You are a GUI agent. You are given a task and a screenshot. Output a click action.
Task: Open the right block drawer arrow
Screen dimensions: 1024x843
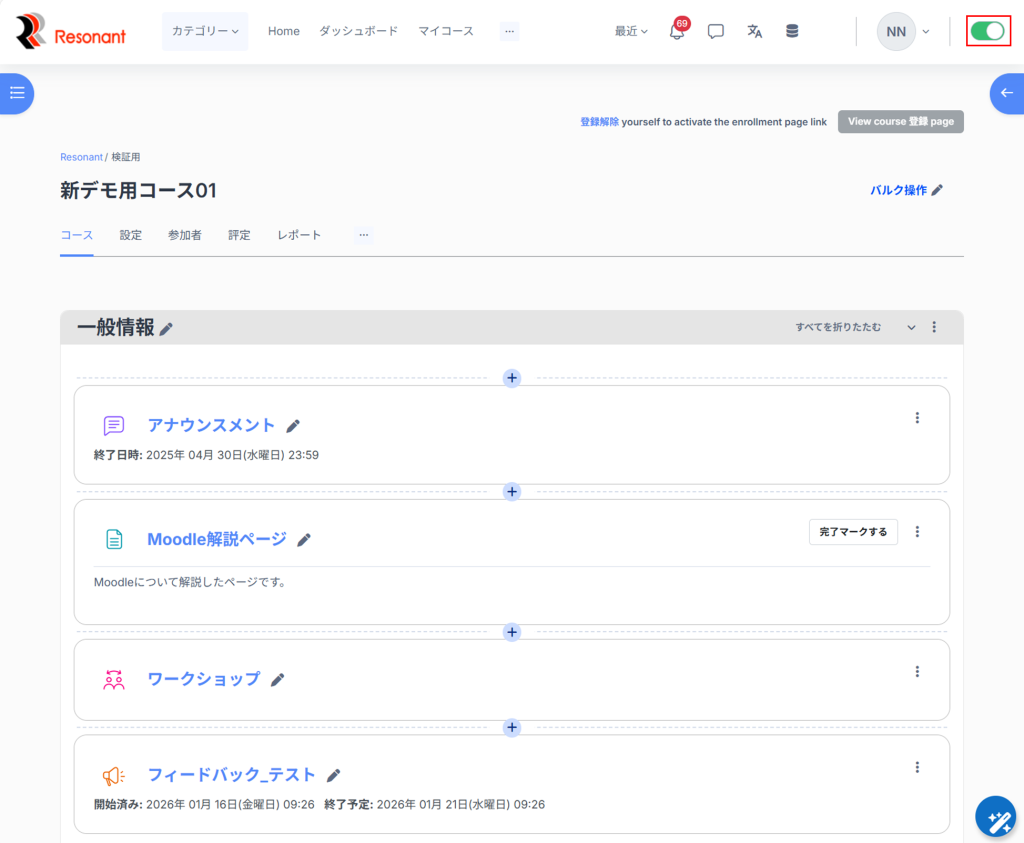click(1006, 93)
